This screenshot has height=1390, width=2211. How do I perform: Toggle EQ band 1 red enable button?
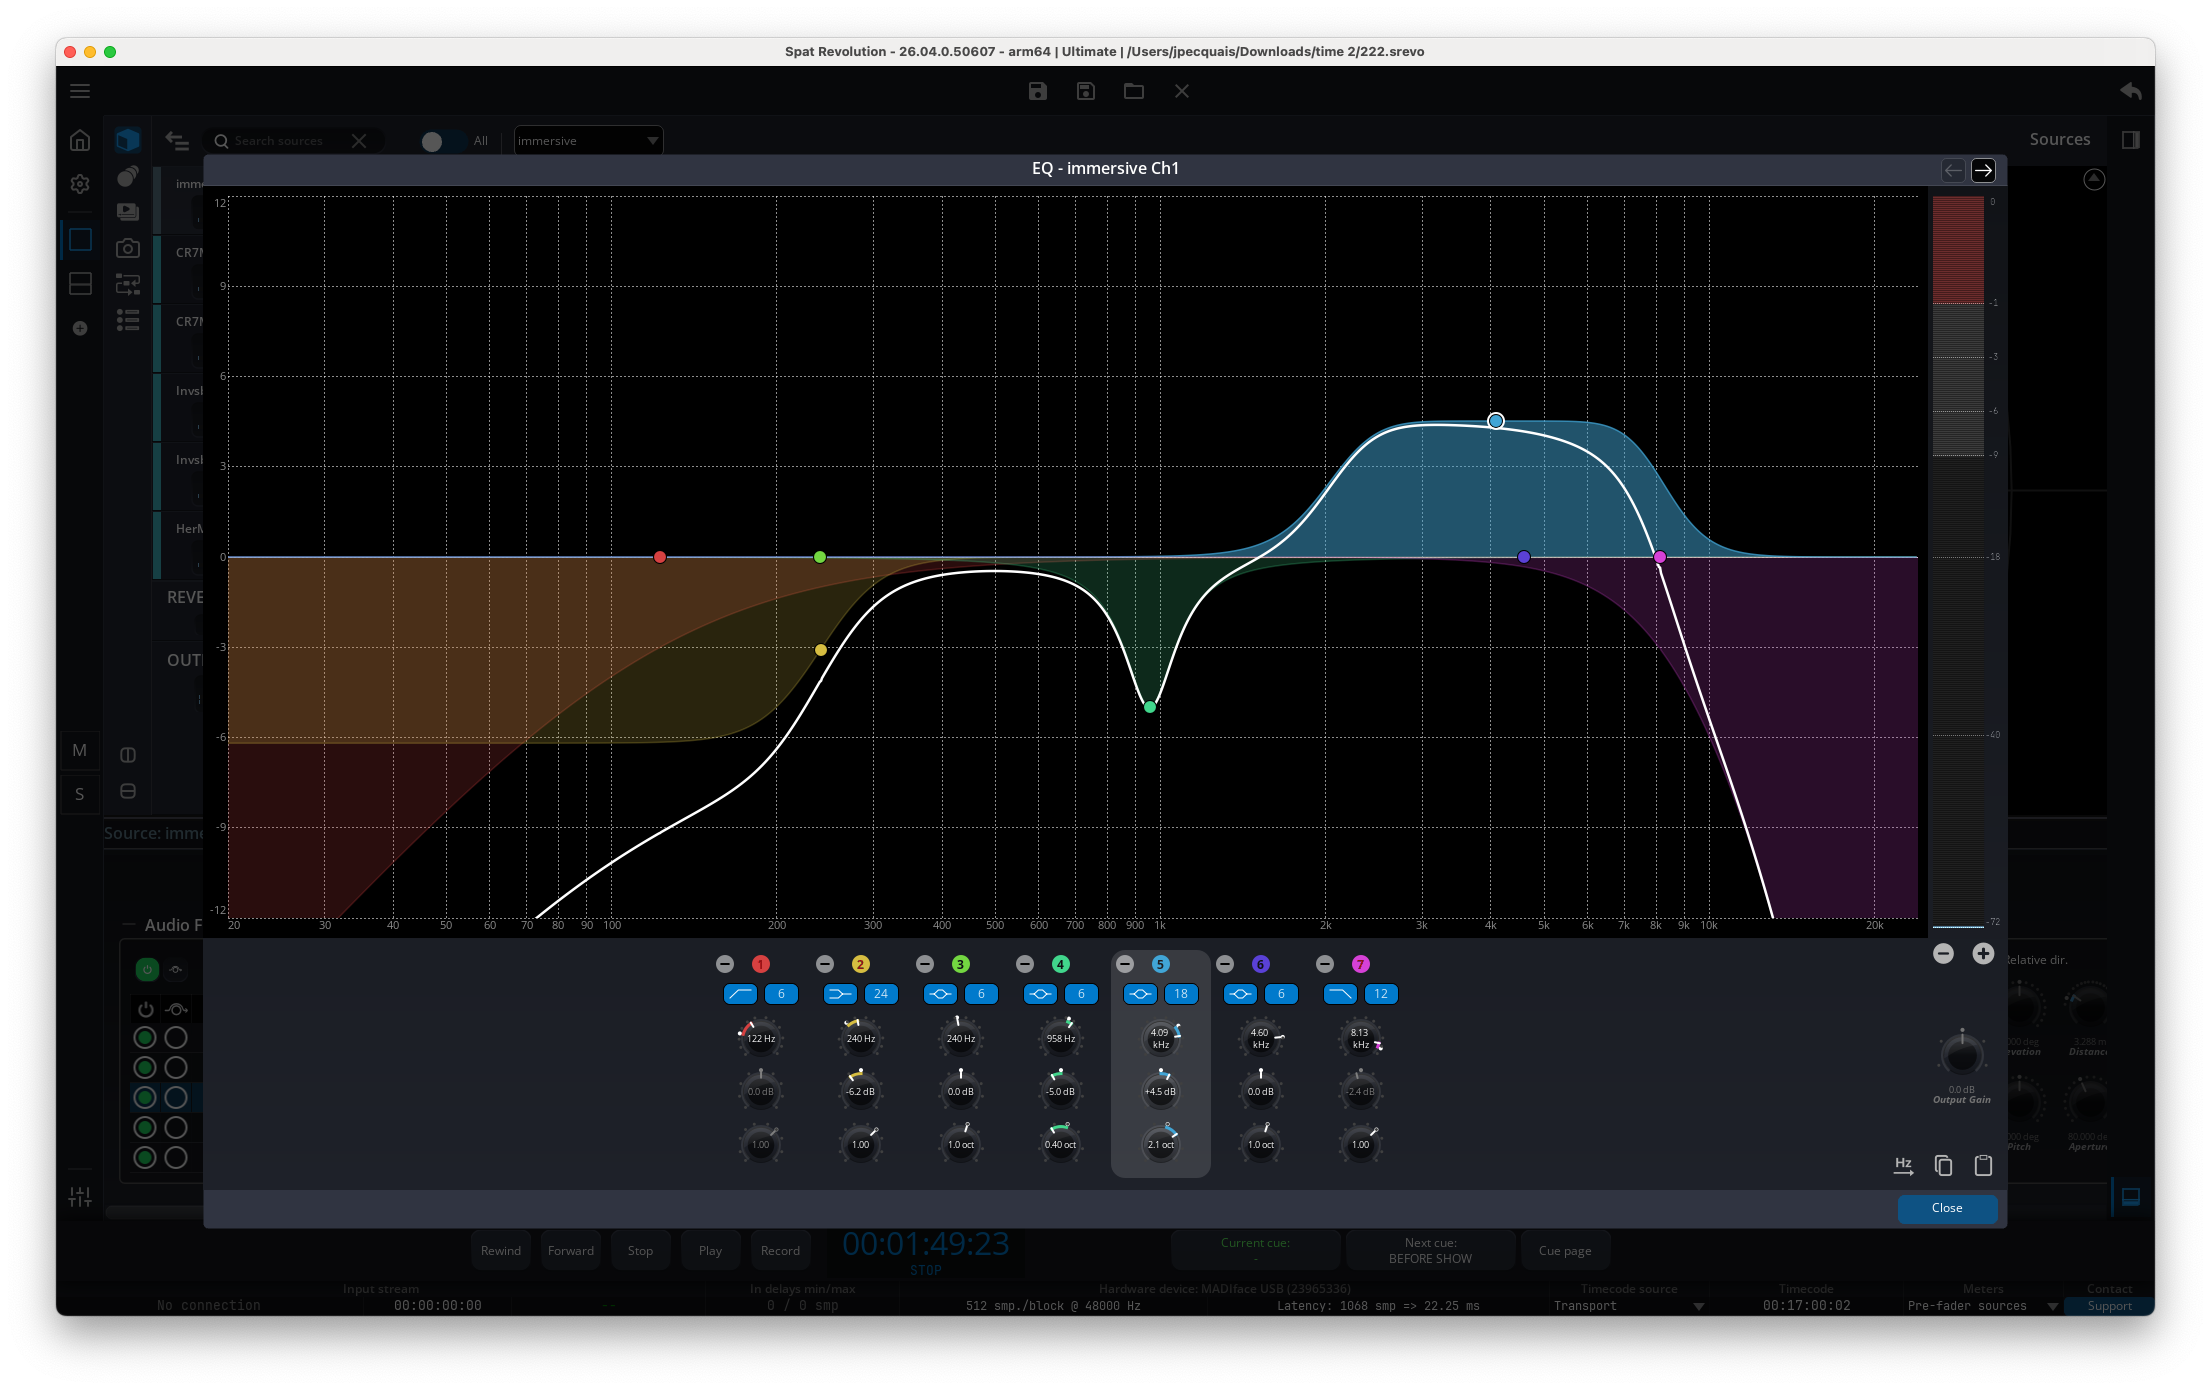coord(761,964)
